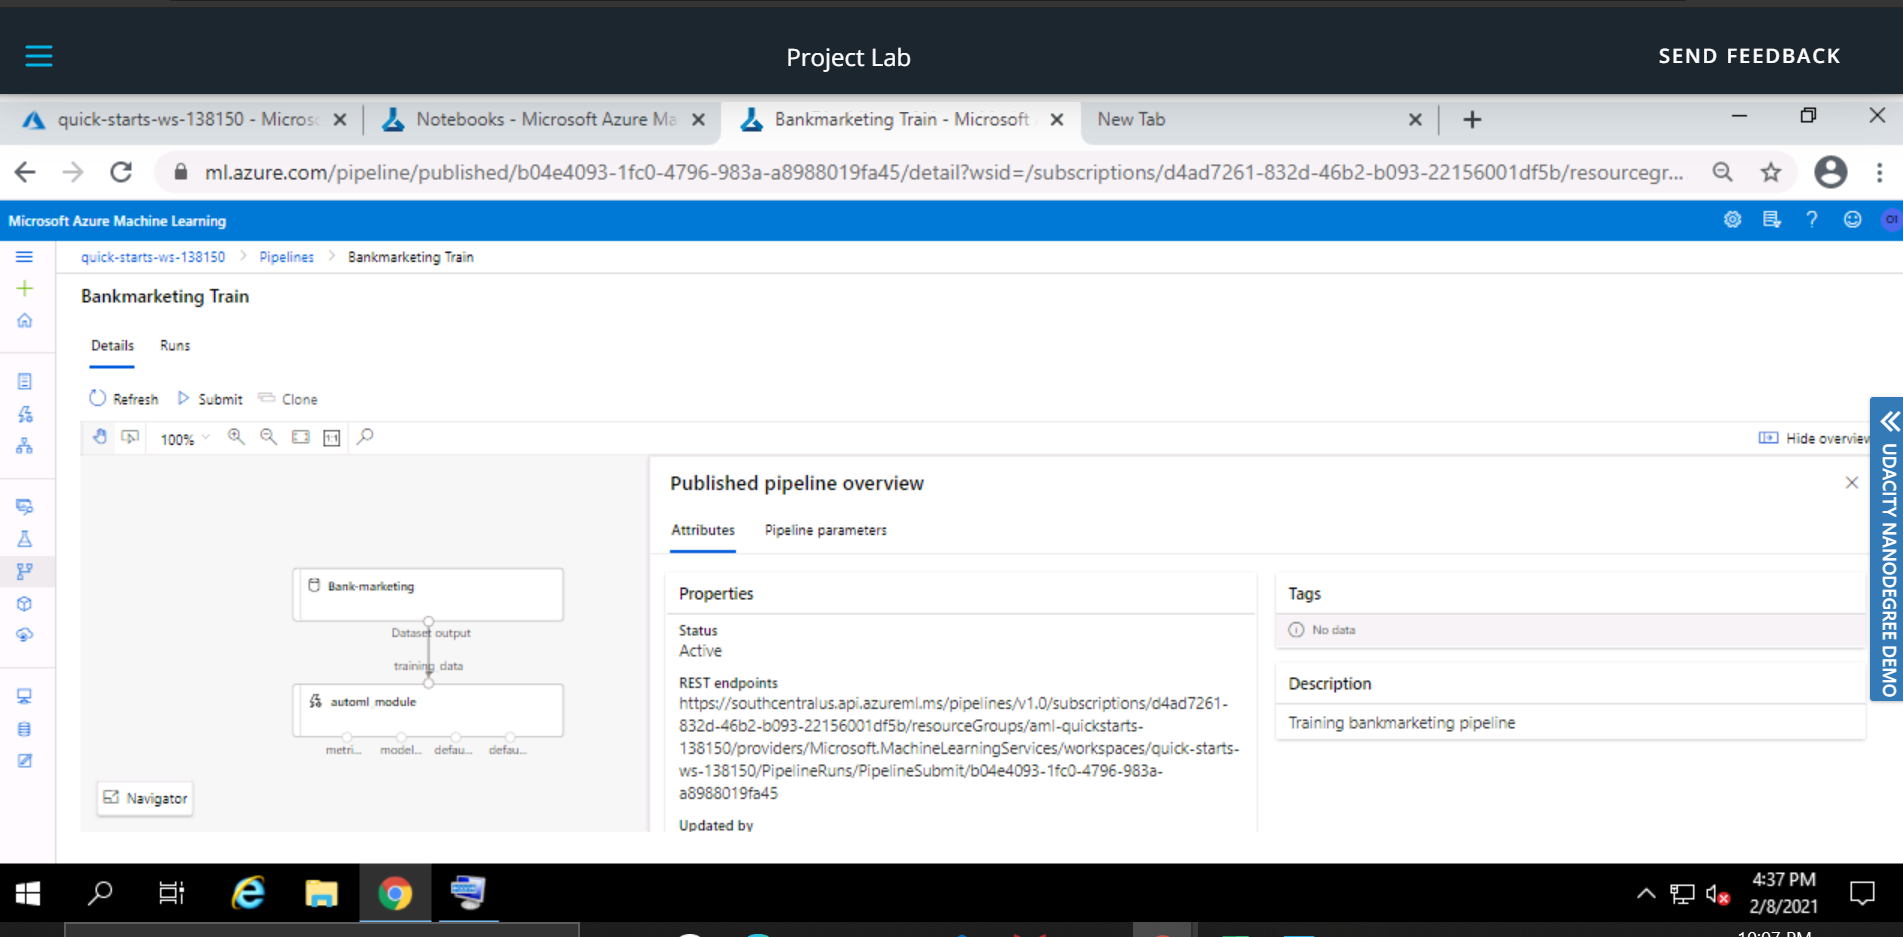Click Hide overview toggle
The width and height of the screenshot is (1903, 937).
[x=1813, y=438]
